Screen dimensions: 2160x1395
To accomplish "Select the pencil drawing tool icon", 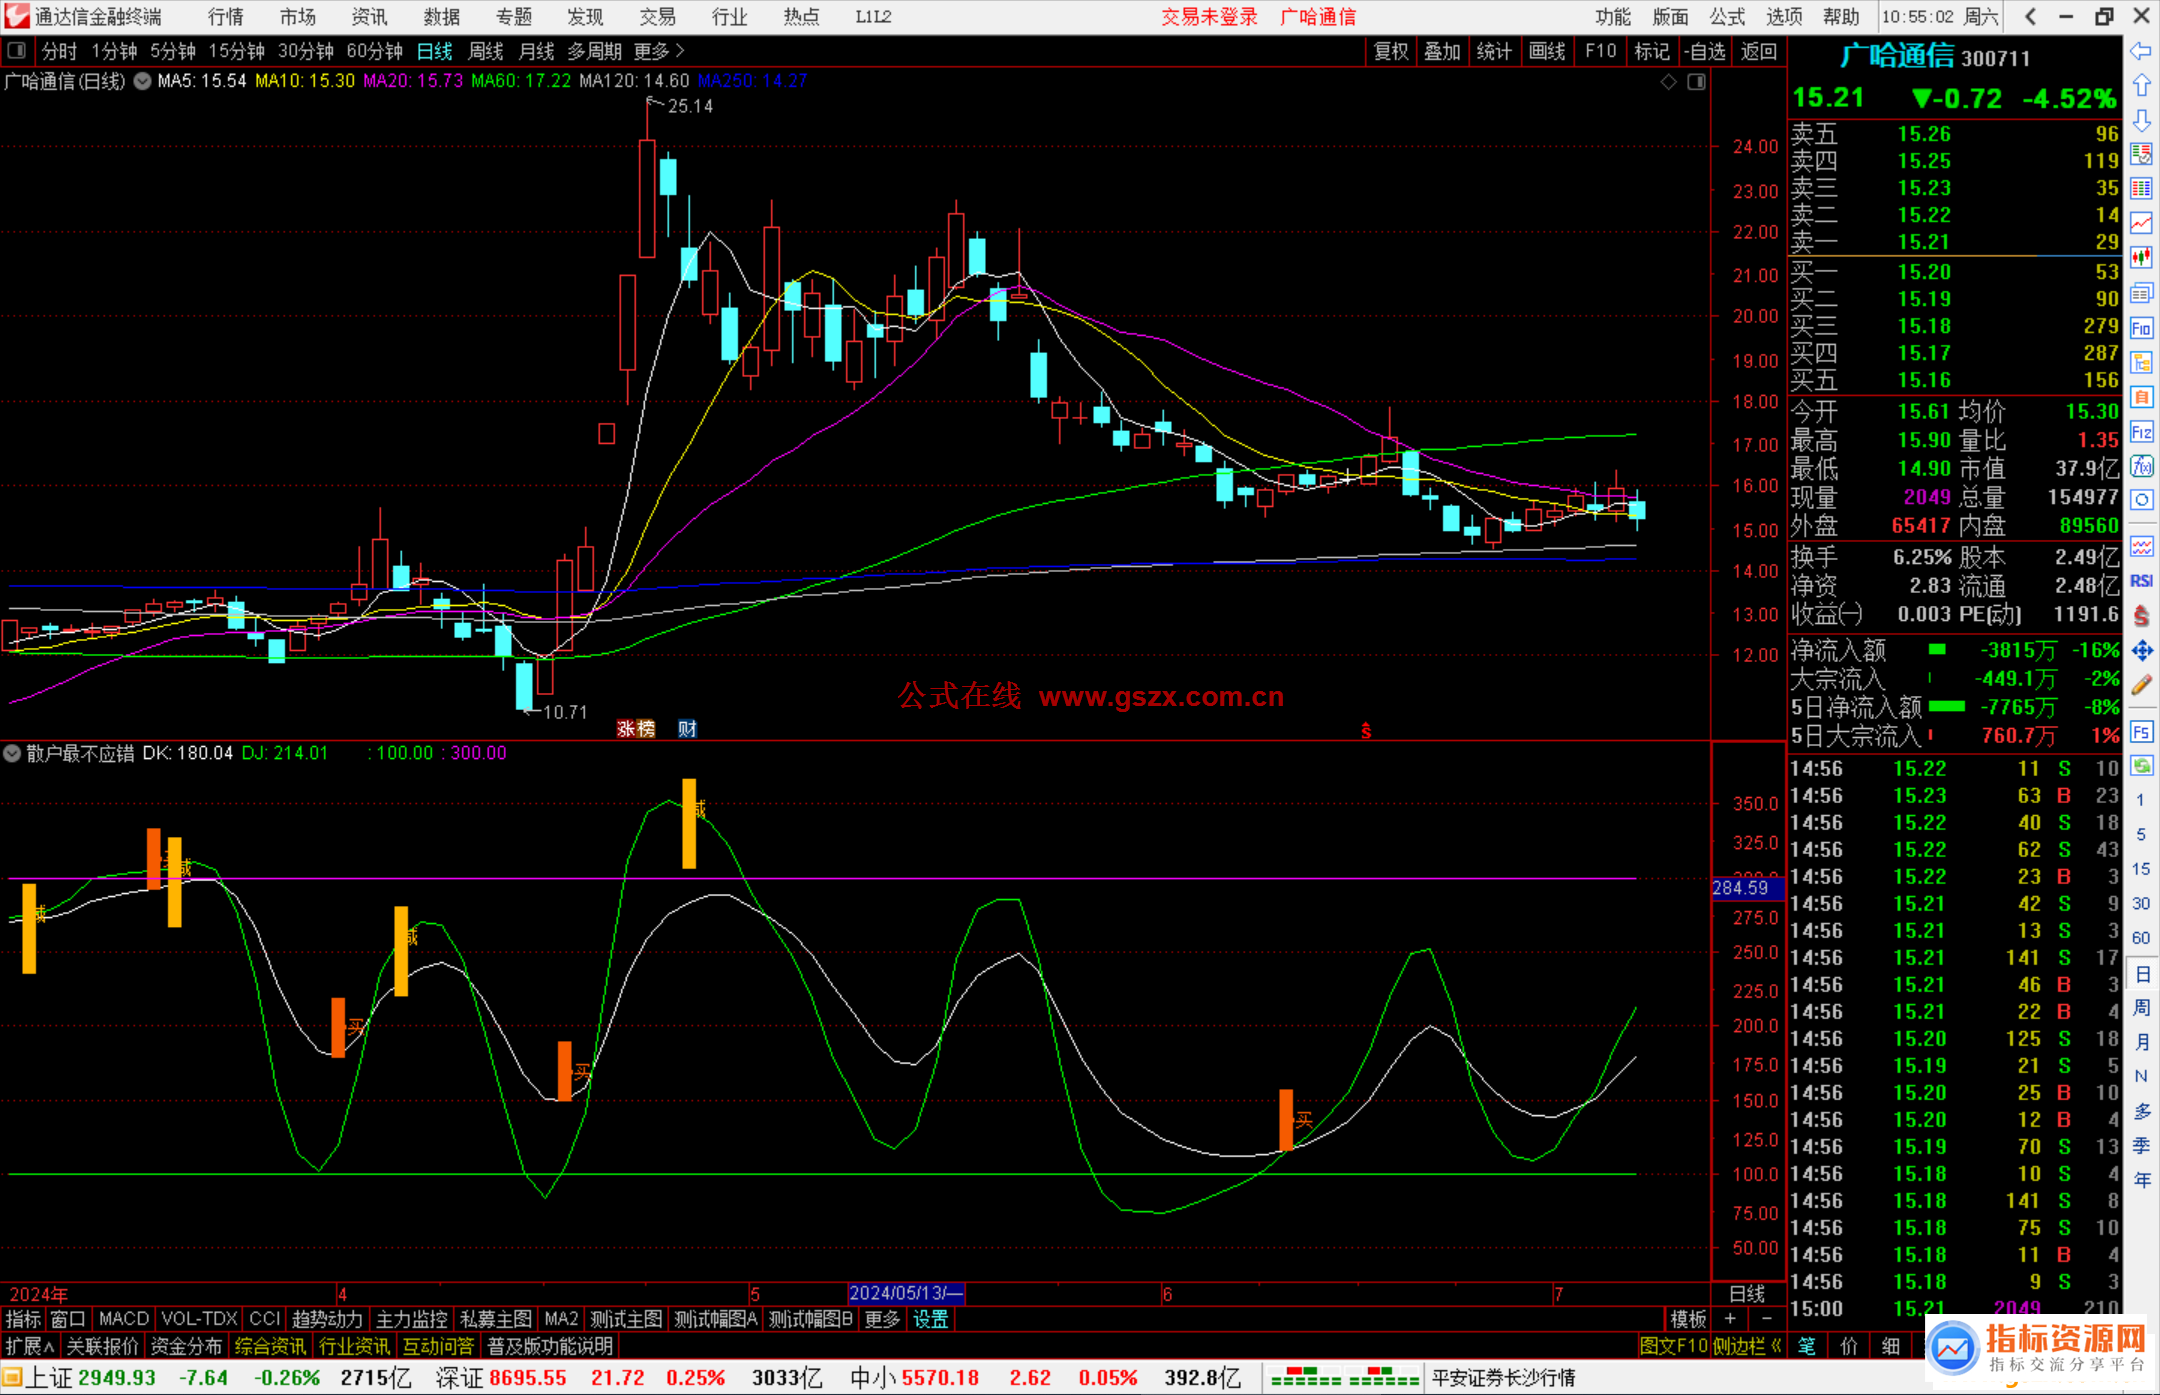I will [x=2141, y=685].
